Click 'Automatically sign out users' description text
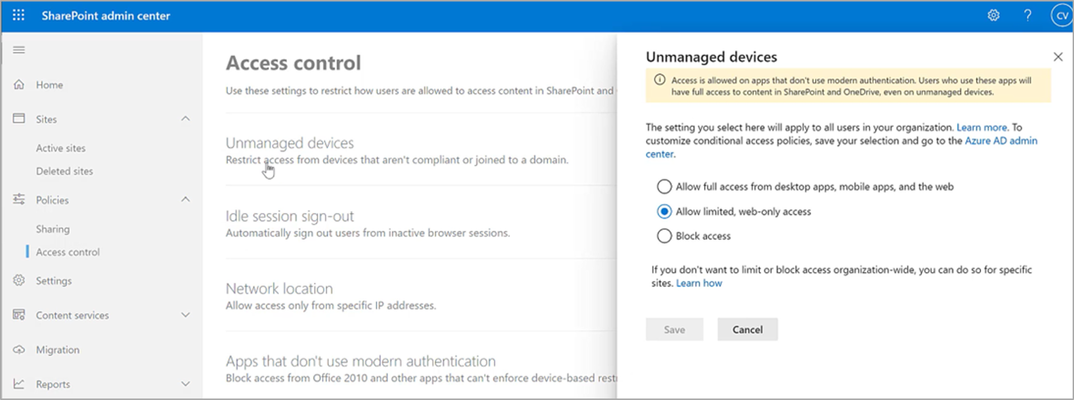Image resolution: width=1074 pixels, height=400 pixels. coord(368,233)
